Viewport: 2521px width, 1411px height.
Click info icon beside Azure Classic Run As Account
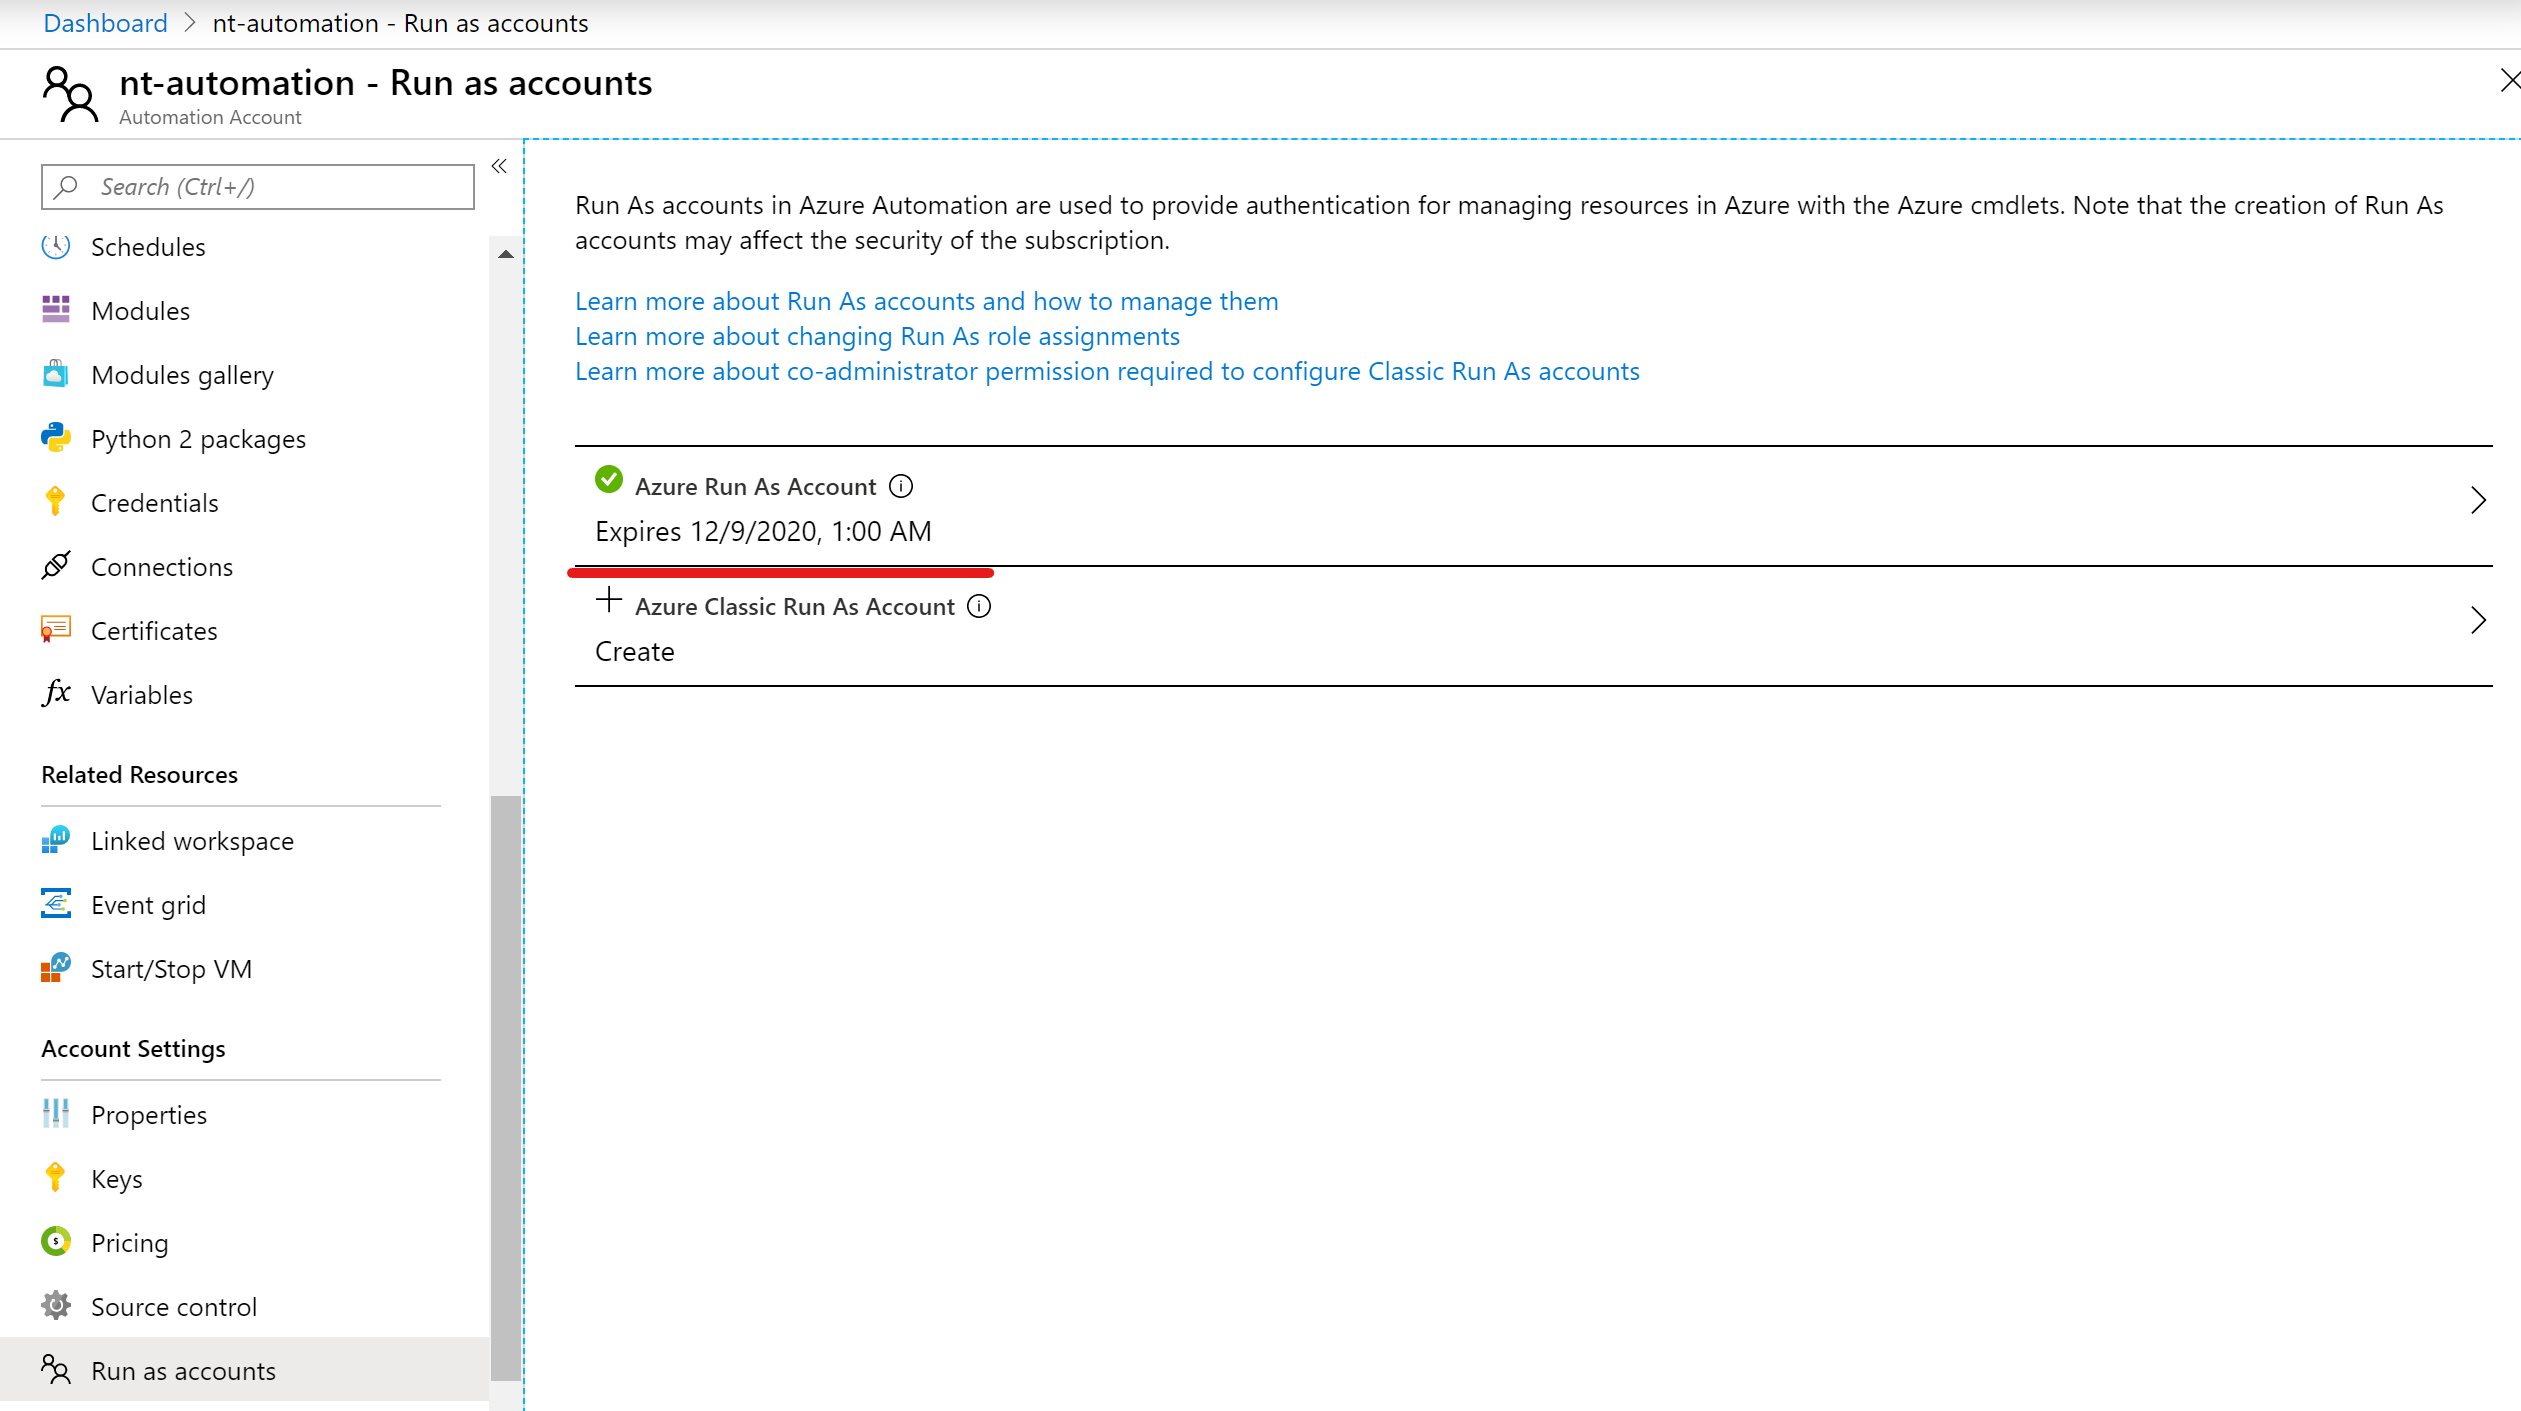point(979,607)
